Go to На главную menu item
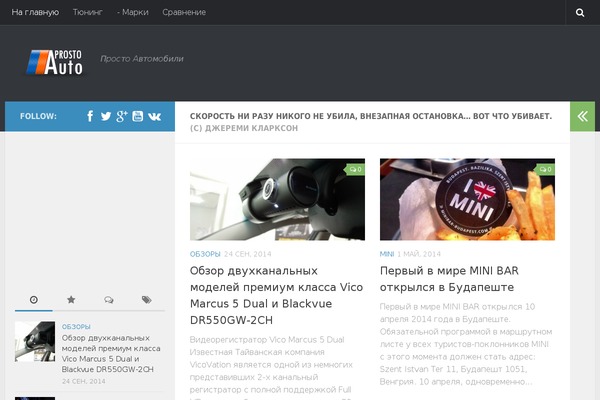The width and height of the screenshot is (600, 400). [x=35, y=12]
